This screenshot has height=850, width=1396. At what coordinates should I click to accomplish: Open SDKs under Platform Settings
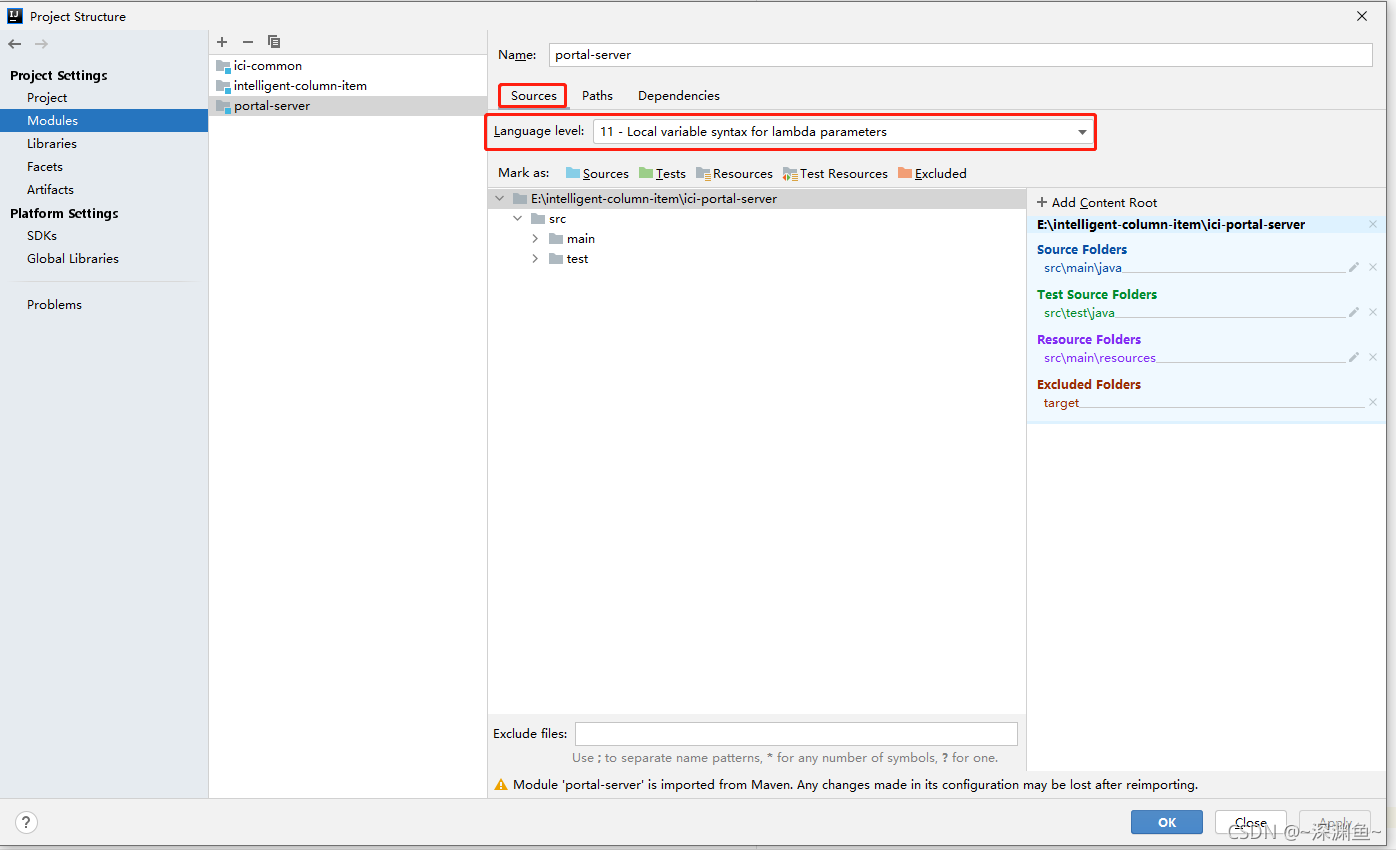[x=42, y=235]
